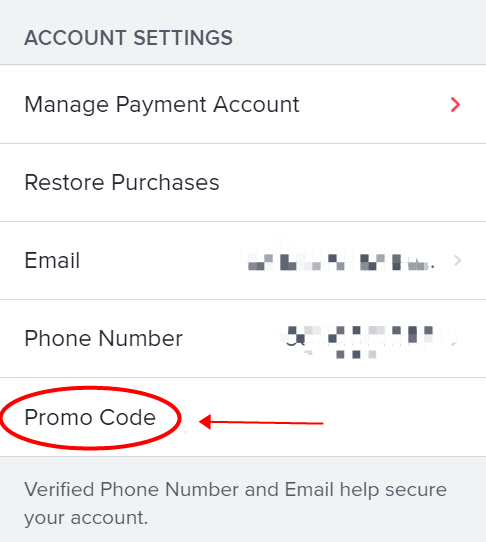
Task: Tap the red chevron beside Manage Payment Account
Action: pyautogui.click(x=456, y=104)
